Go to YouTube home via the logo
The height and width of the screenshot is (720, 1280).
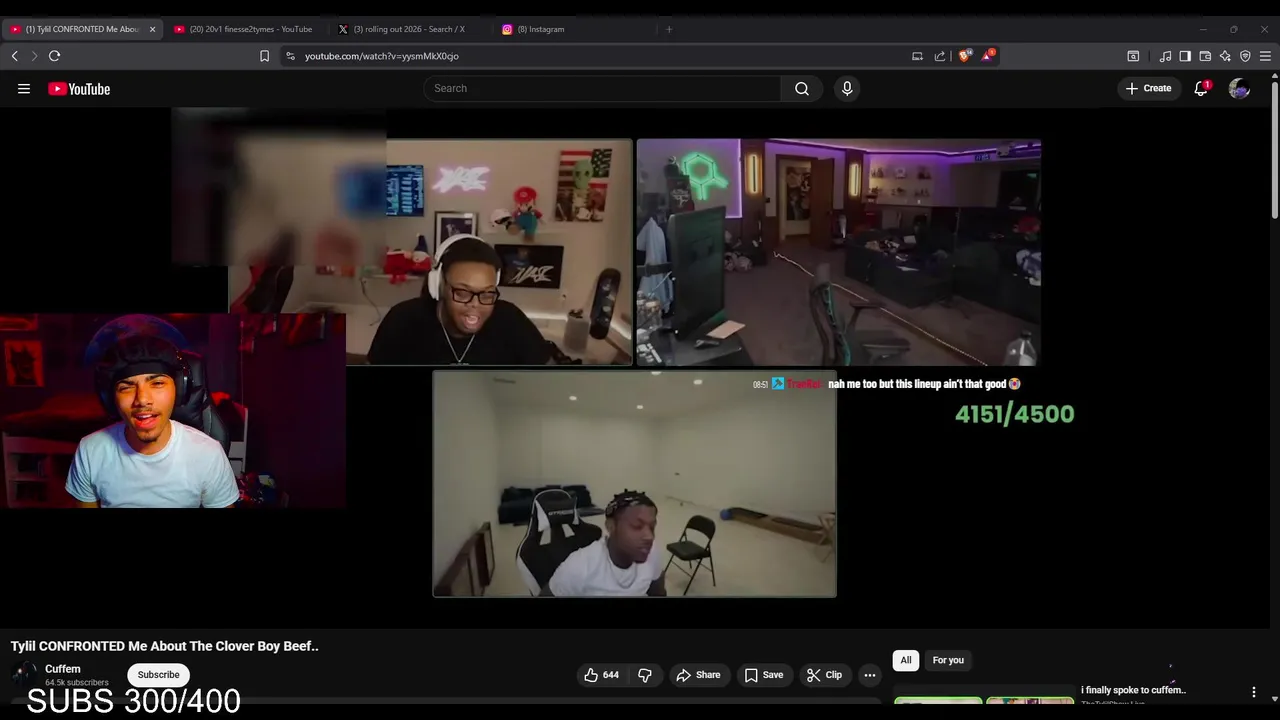point(79,89)
